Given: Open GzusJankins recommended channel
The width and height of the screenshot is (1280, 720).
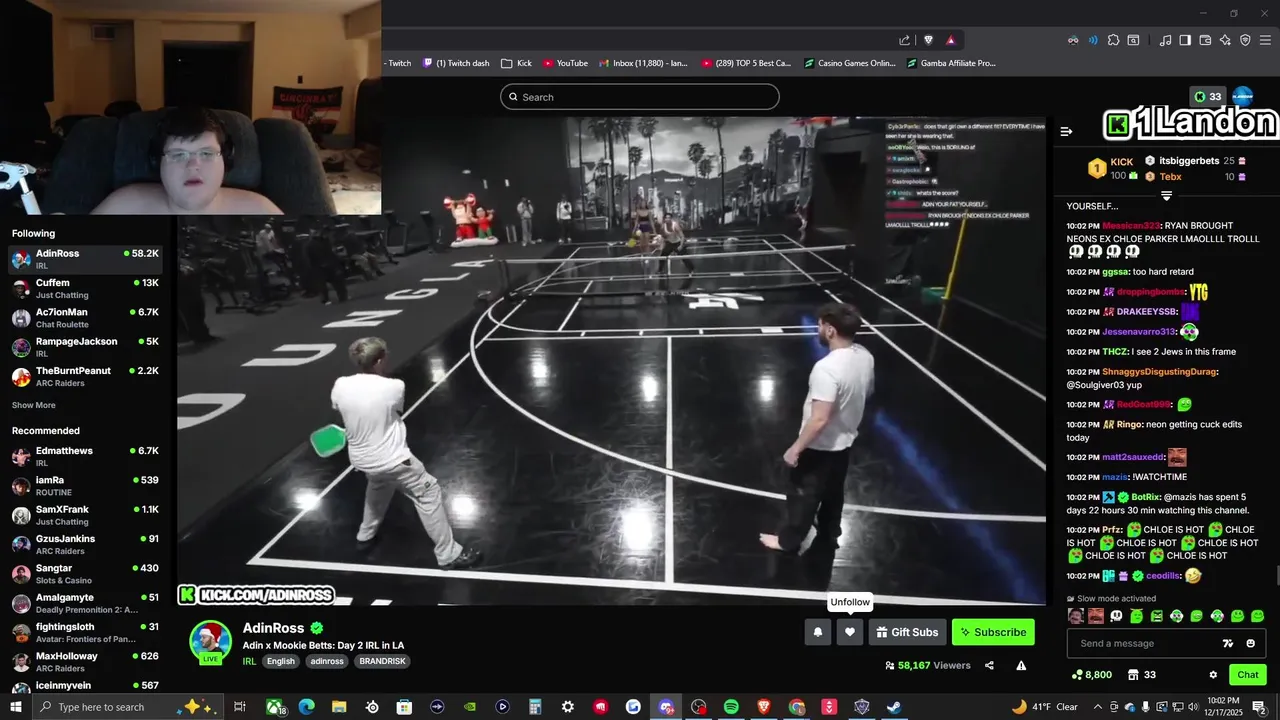Looking at the screenshot, I should tap(85, 545).
